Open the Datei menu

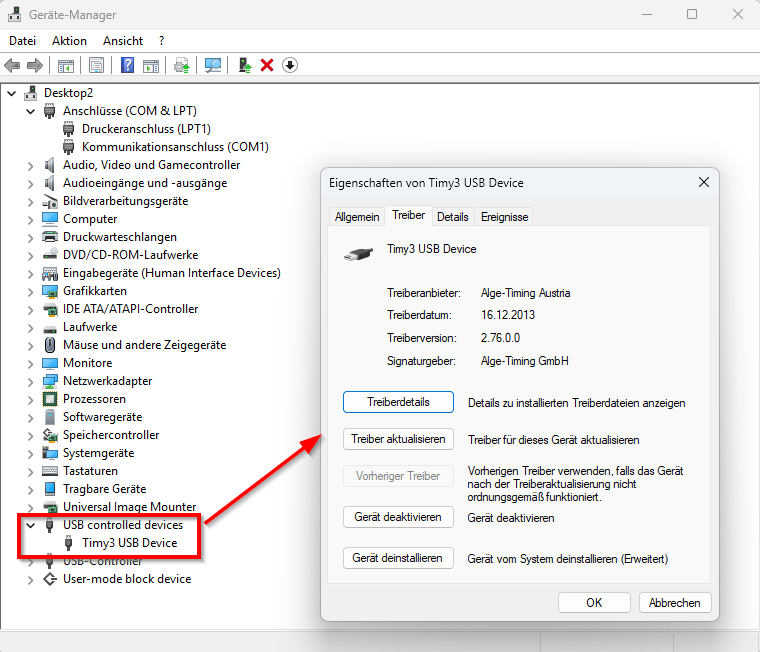(x=22, y=41)
